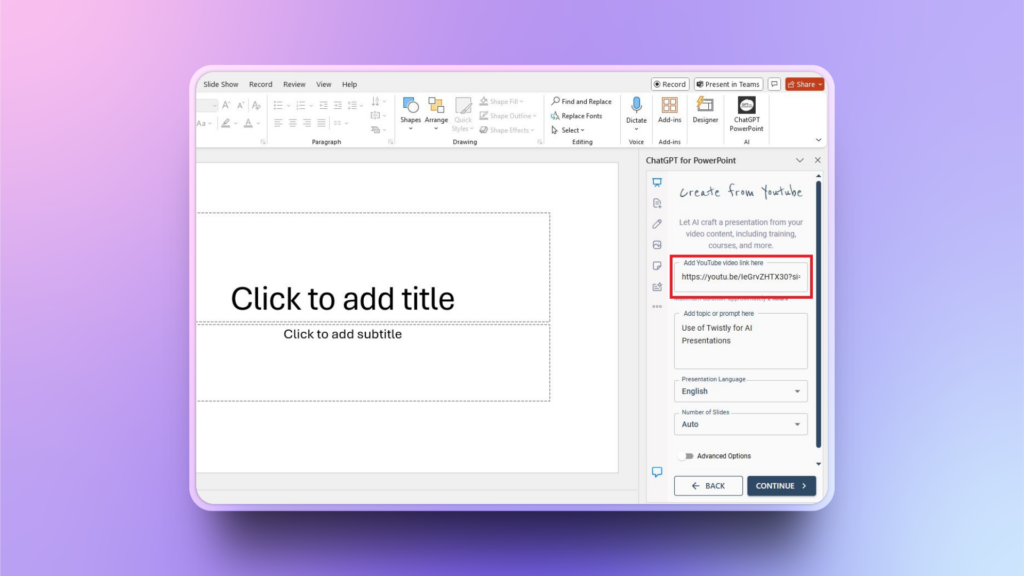Click the Share button
The height and width of the screenshot is (576, 1024).
click(805, 84)
